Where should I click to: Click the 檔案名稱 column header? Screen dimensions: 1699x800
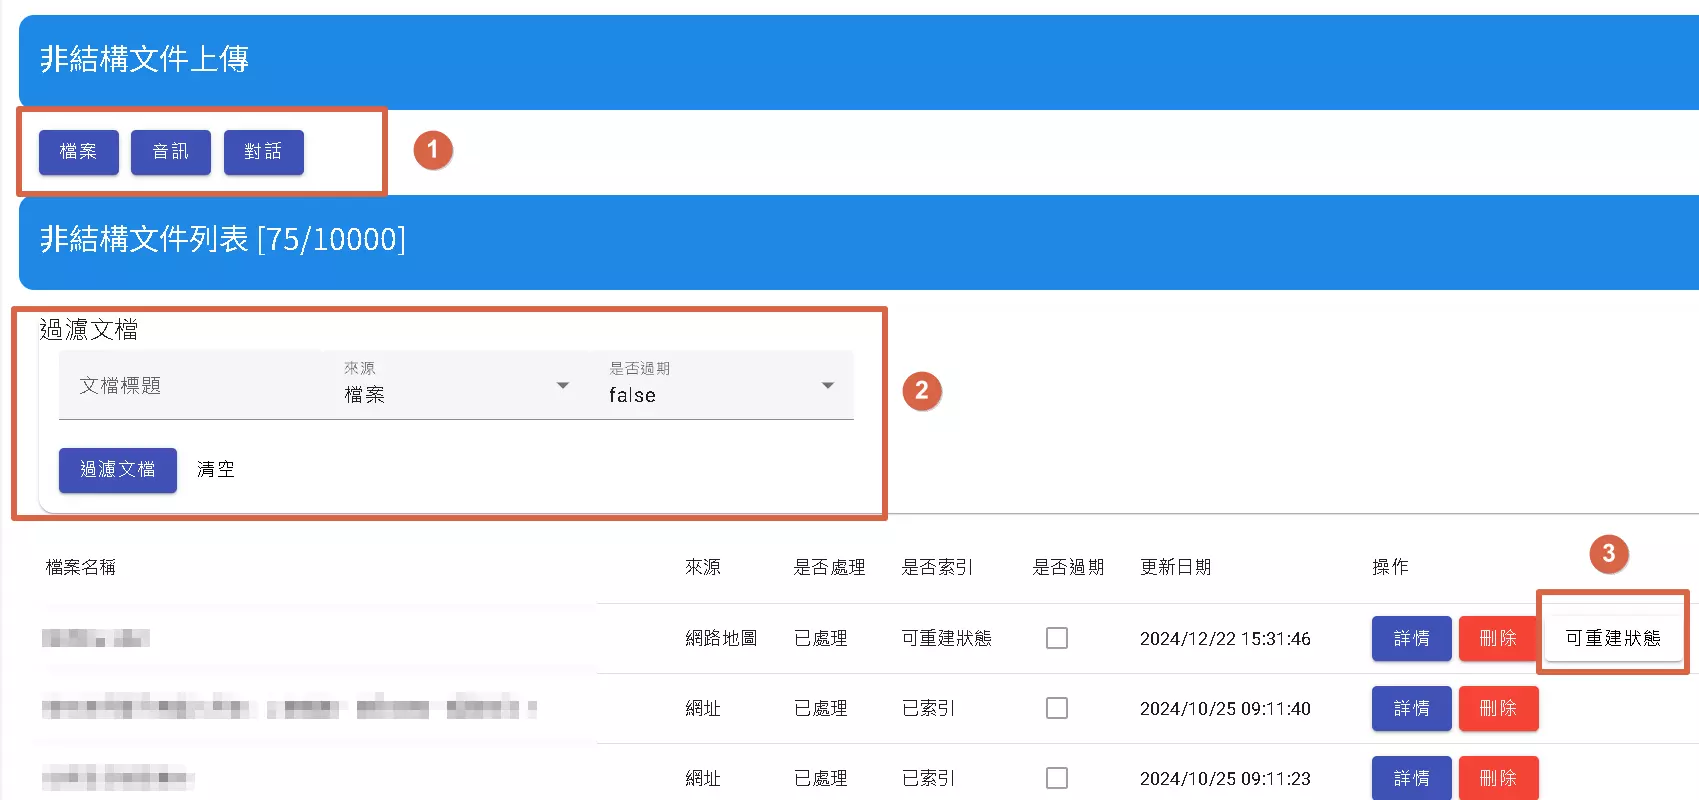point(80,567)
